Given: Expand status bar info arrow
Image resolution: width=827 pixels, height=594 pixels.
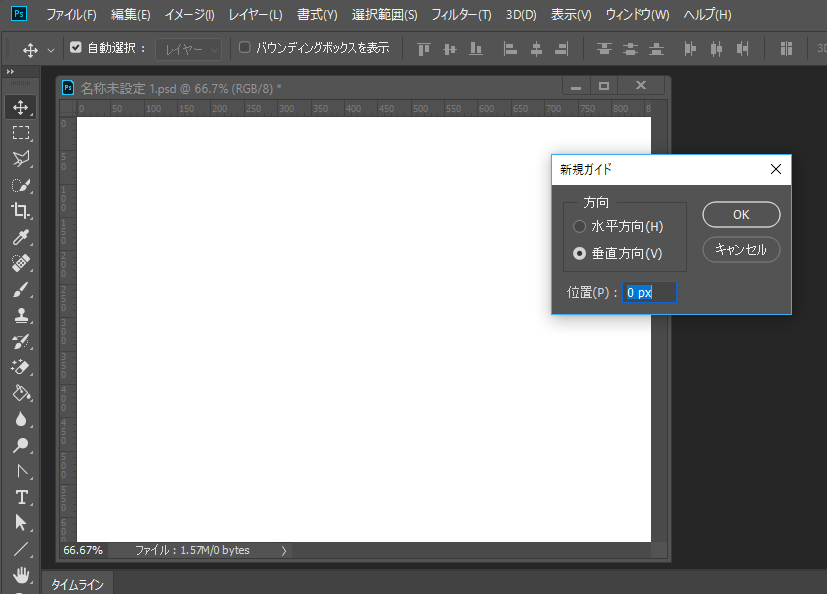Looking at the screenshot, I should 284,550.
